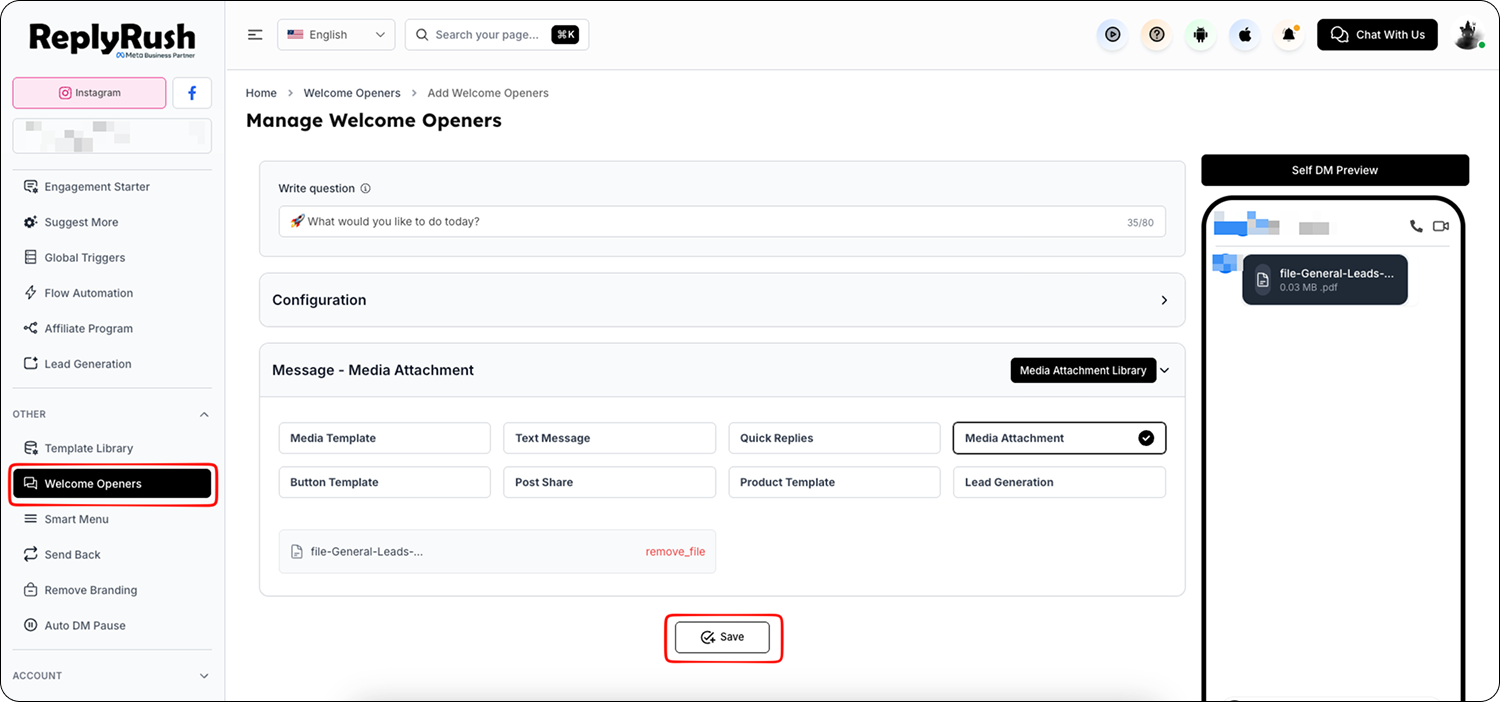Click the PDF file icon in preview bubble
1500x702 pixels.
pyautogui.click(x=1262, y=280)
